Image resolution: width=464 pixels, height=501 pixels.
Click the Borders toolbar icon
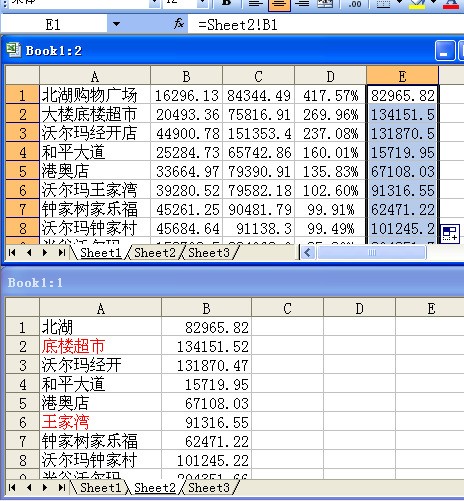pos(383,4)
